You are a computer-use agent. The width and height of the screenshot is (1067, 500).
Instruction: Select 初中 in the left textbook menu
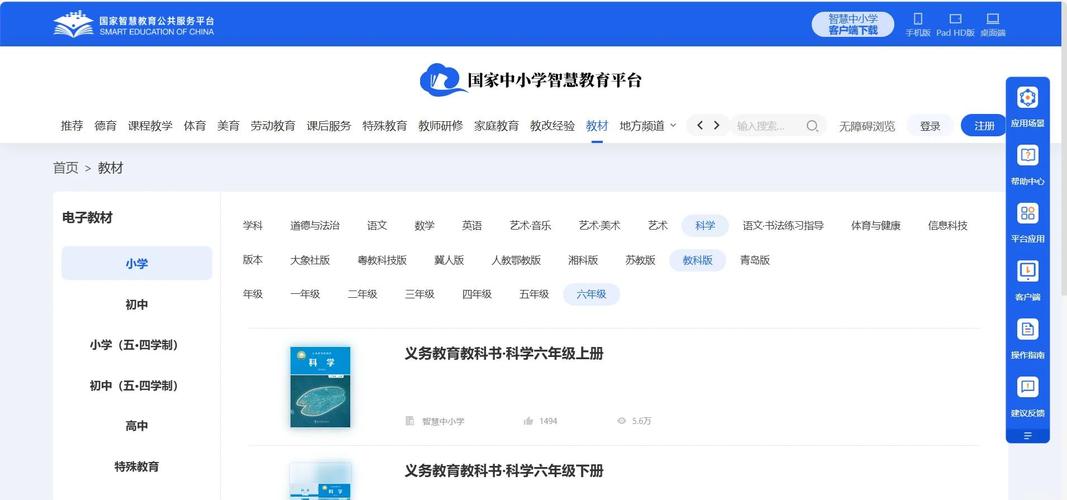[137, 305]
